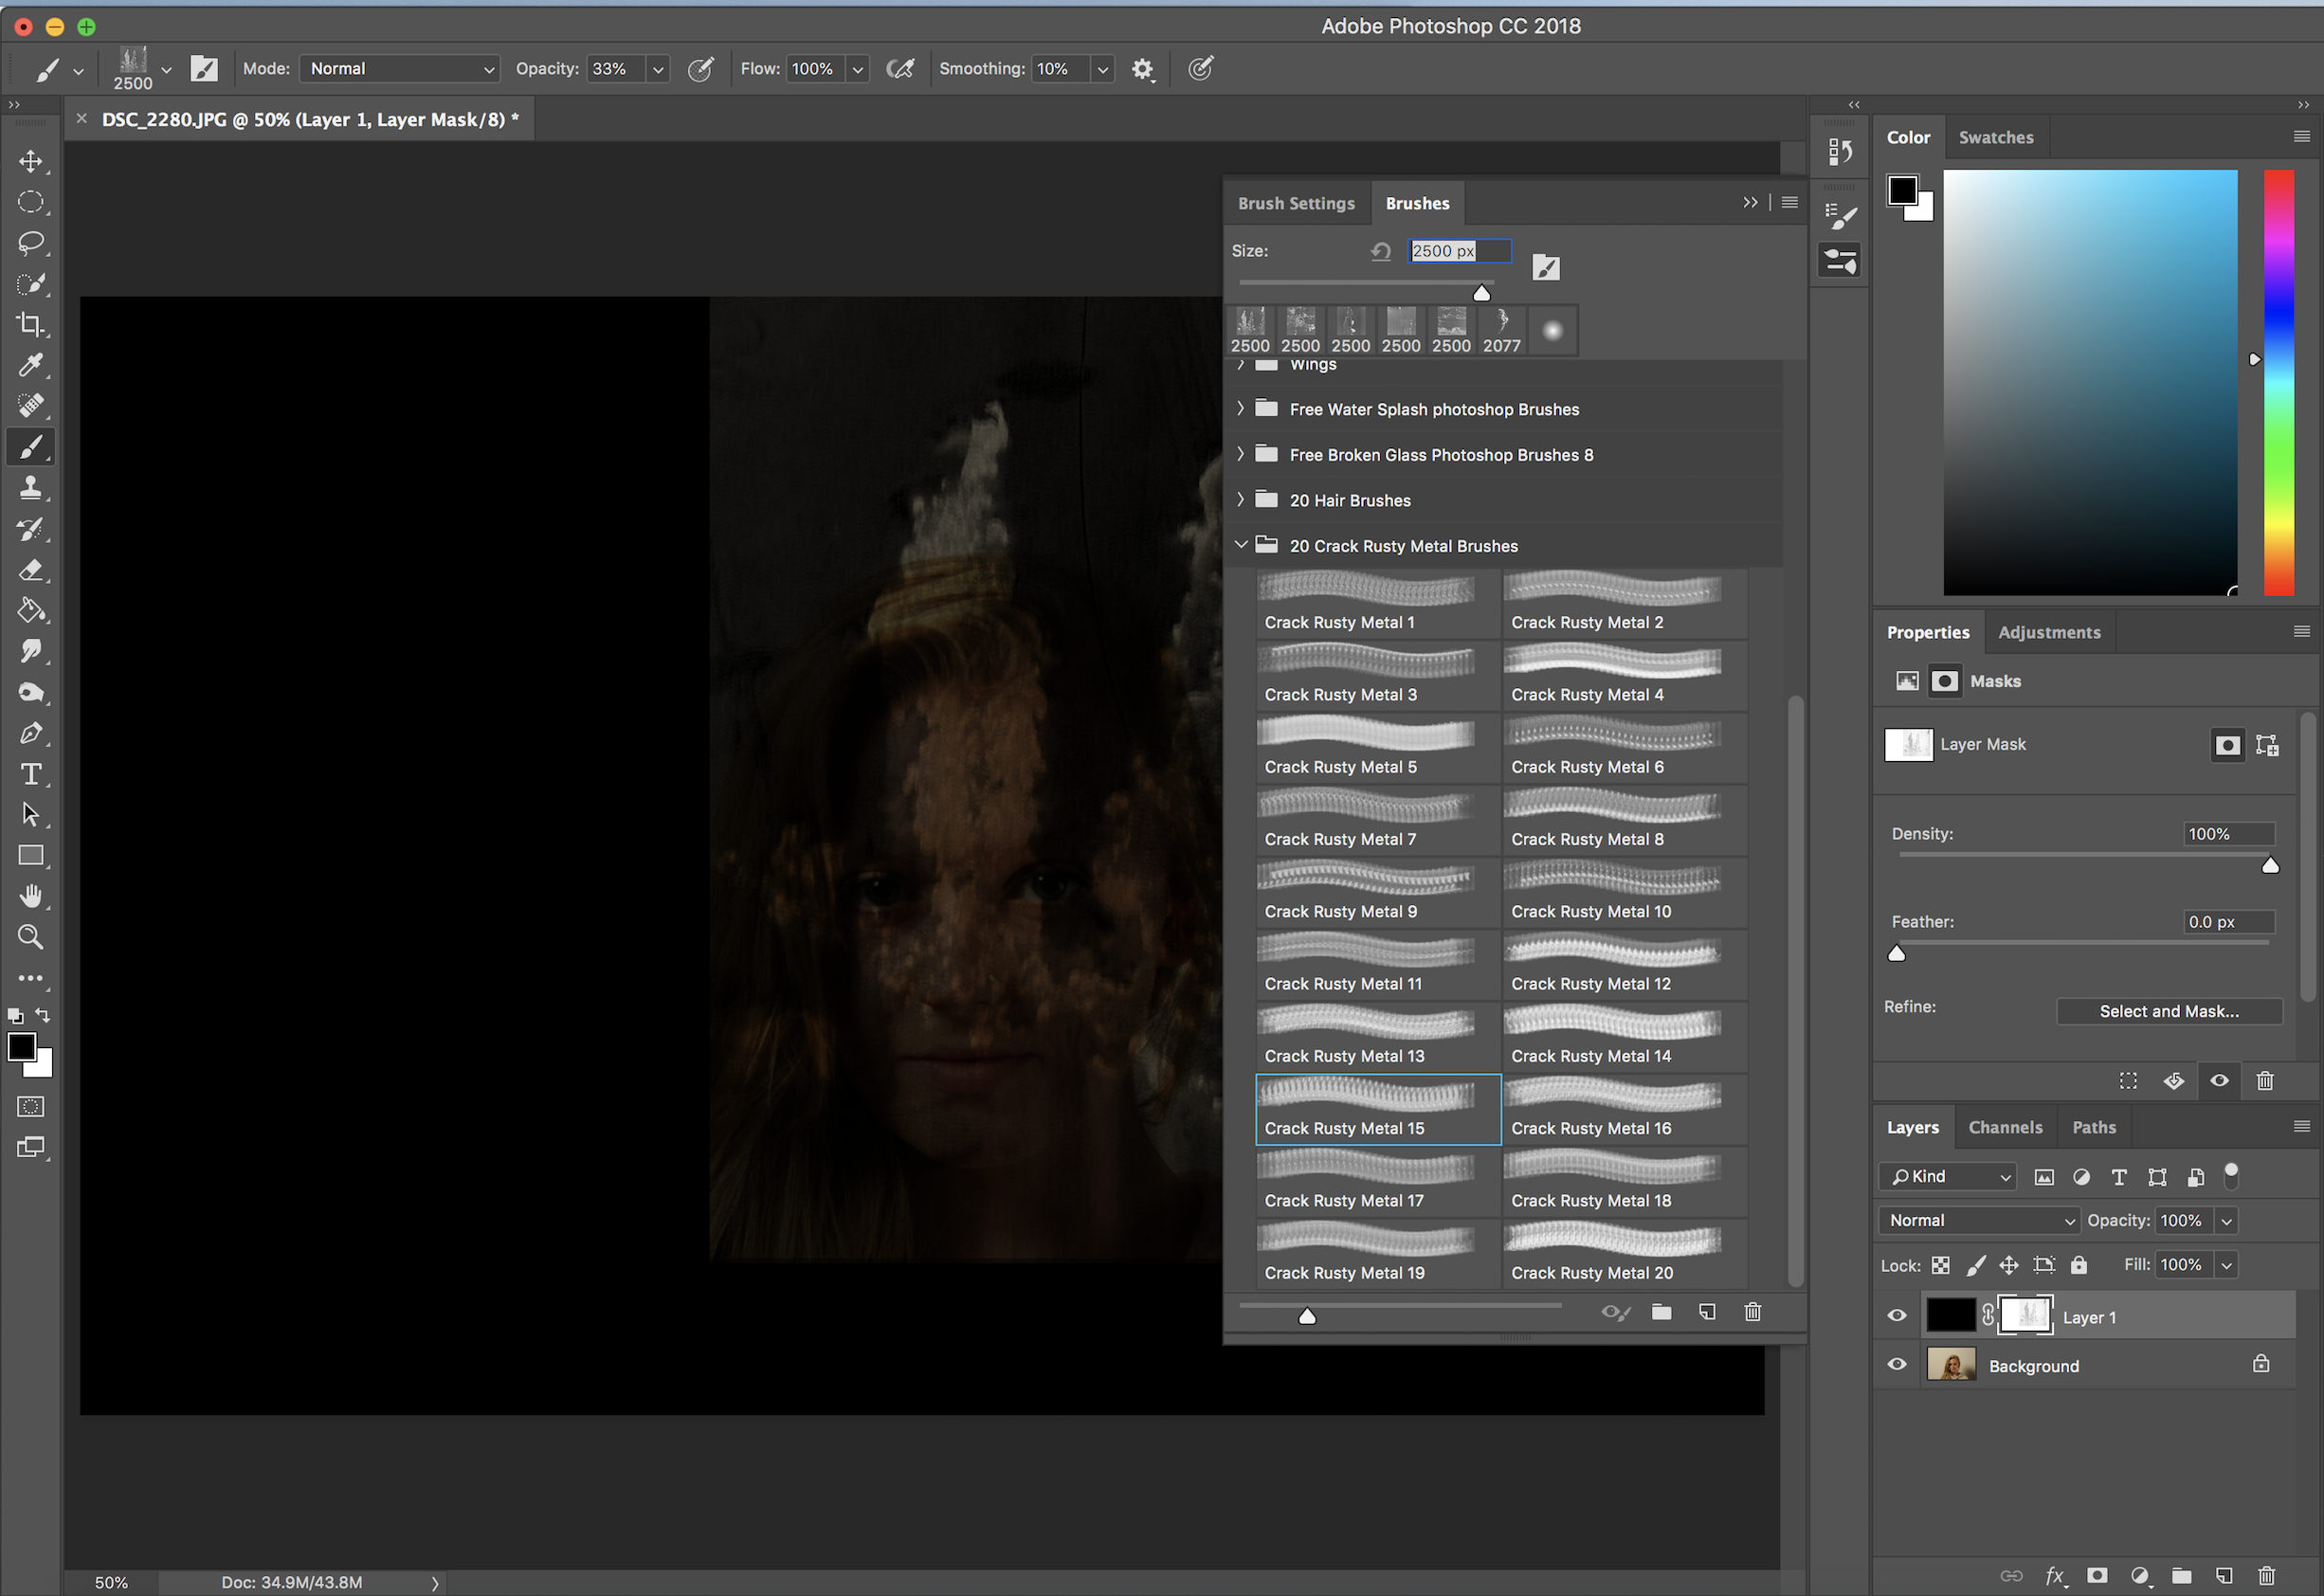The width and height of the screenshot is (2324, 1596).
Task: Select the Paint Bucket tool
Action: 31,611
